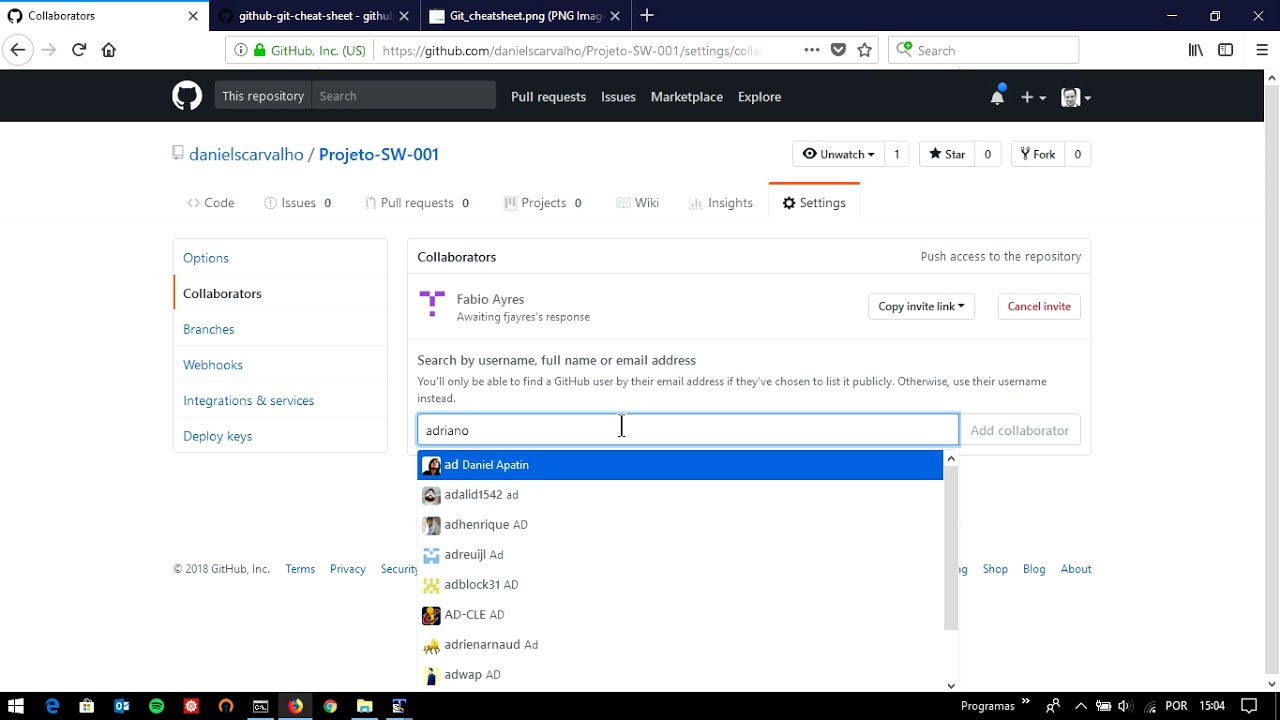Switch to the repository Issues tab
1280x720 pixels.
[x=297, y=203]
